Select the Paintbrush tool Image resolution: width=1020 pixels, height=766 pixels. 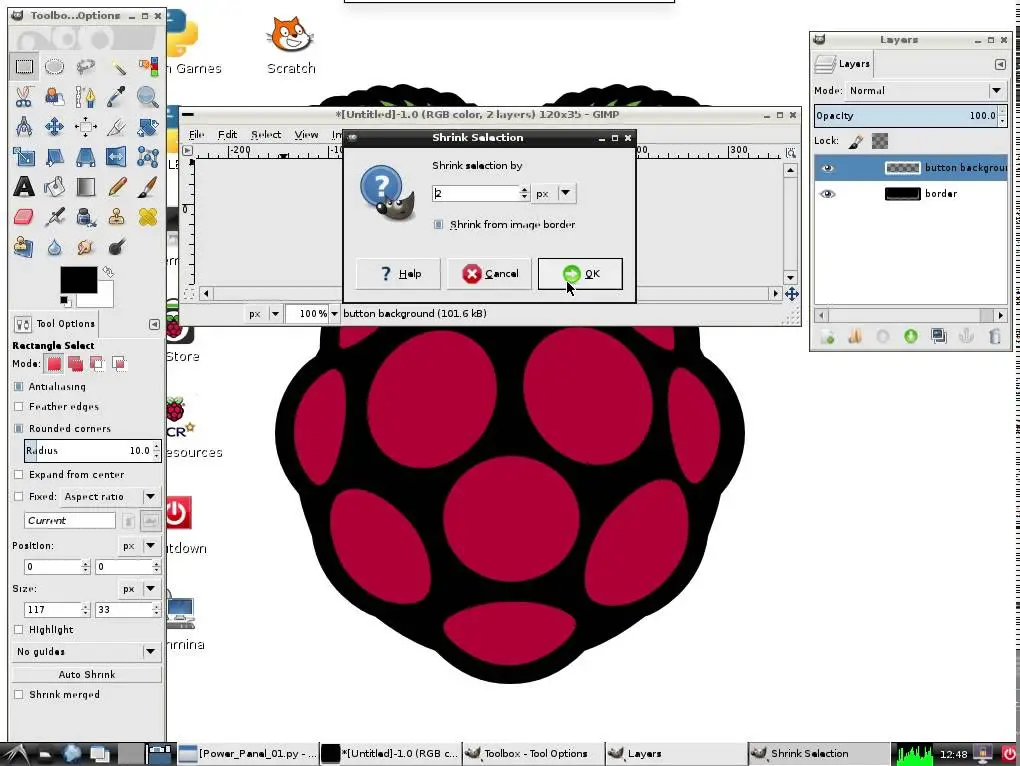[148, 187]
